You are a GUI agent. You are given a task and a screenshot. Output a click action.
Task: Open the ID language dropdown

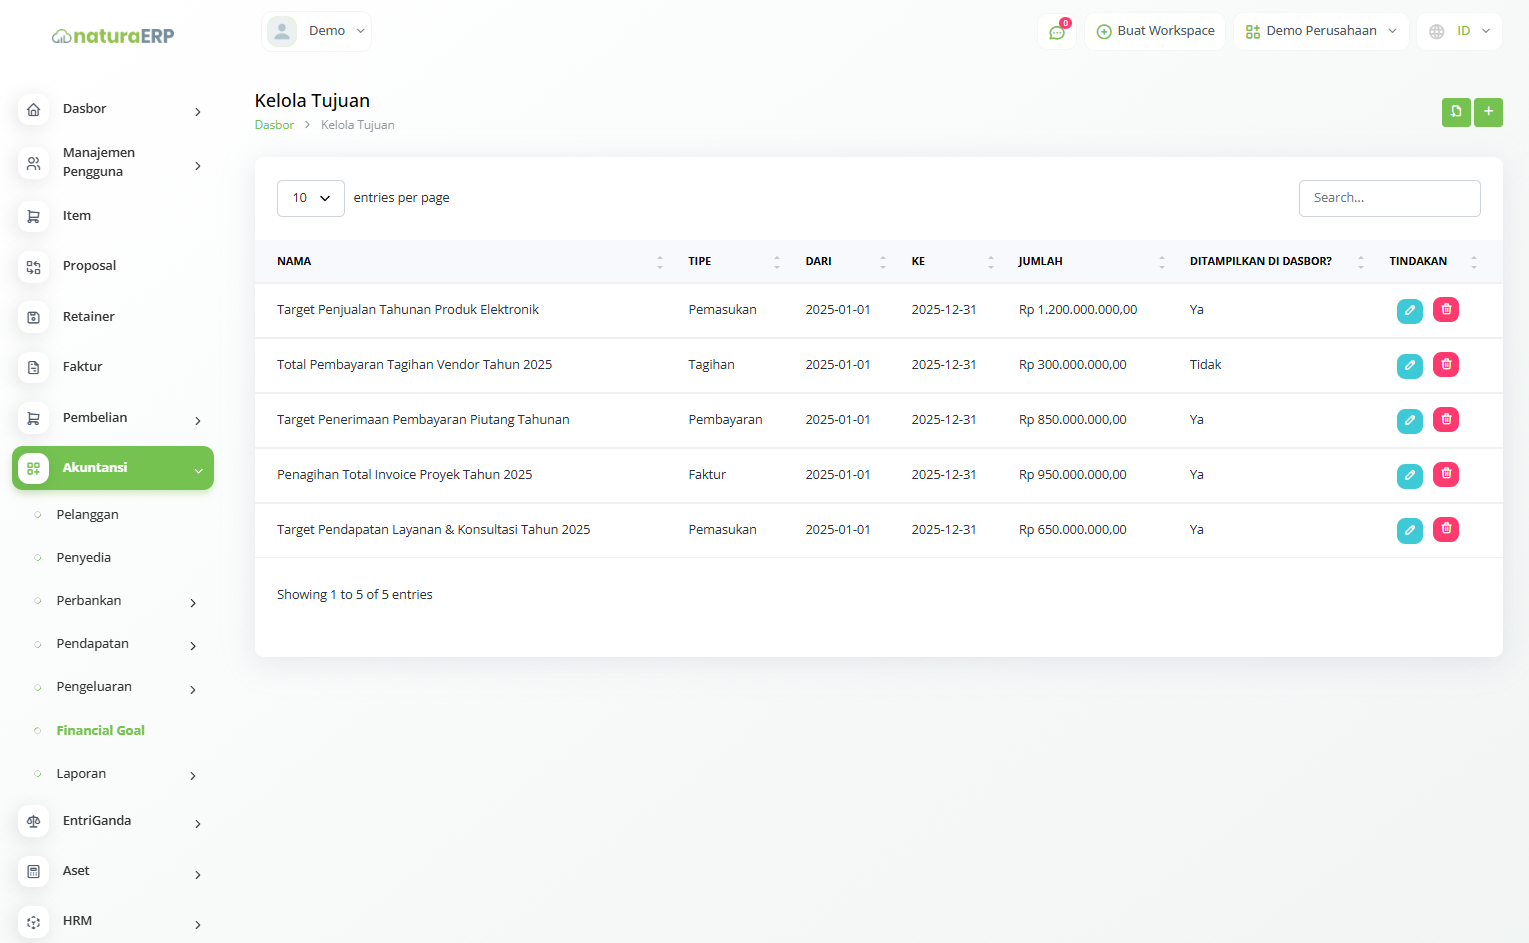coord(1459,31)
